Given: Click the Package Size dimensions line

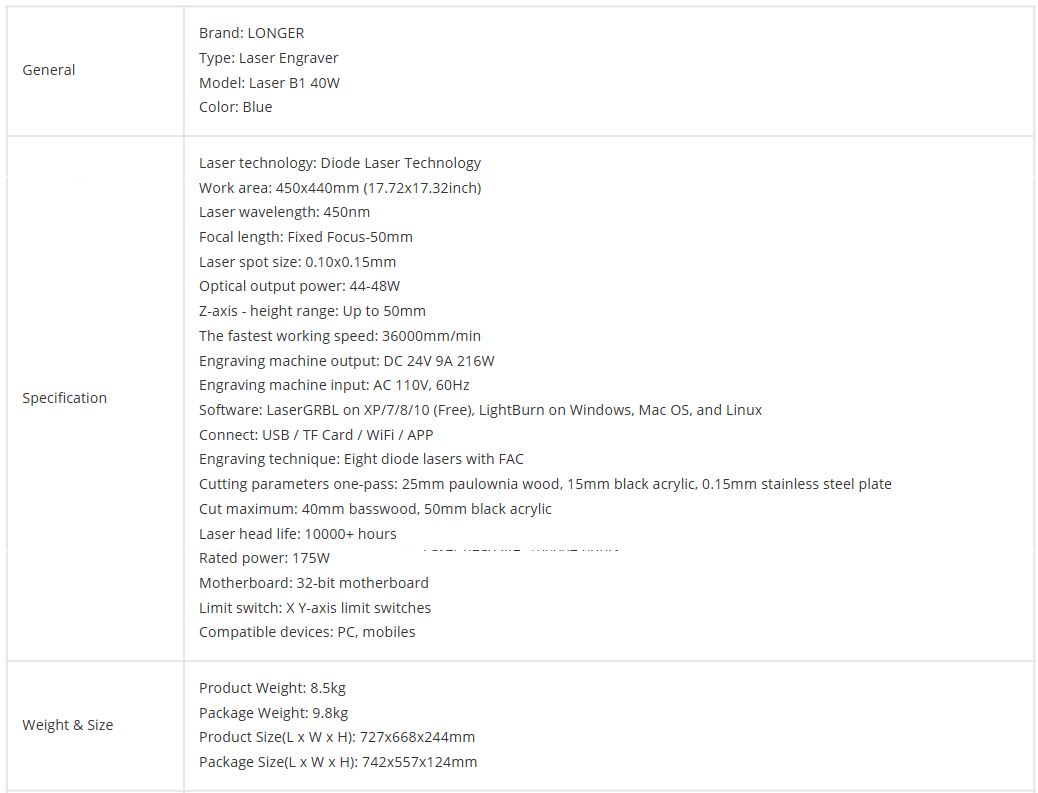Looking at the screenshot, I should [337, 762].
